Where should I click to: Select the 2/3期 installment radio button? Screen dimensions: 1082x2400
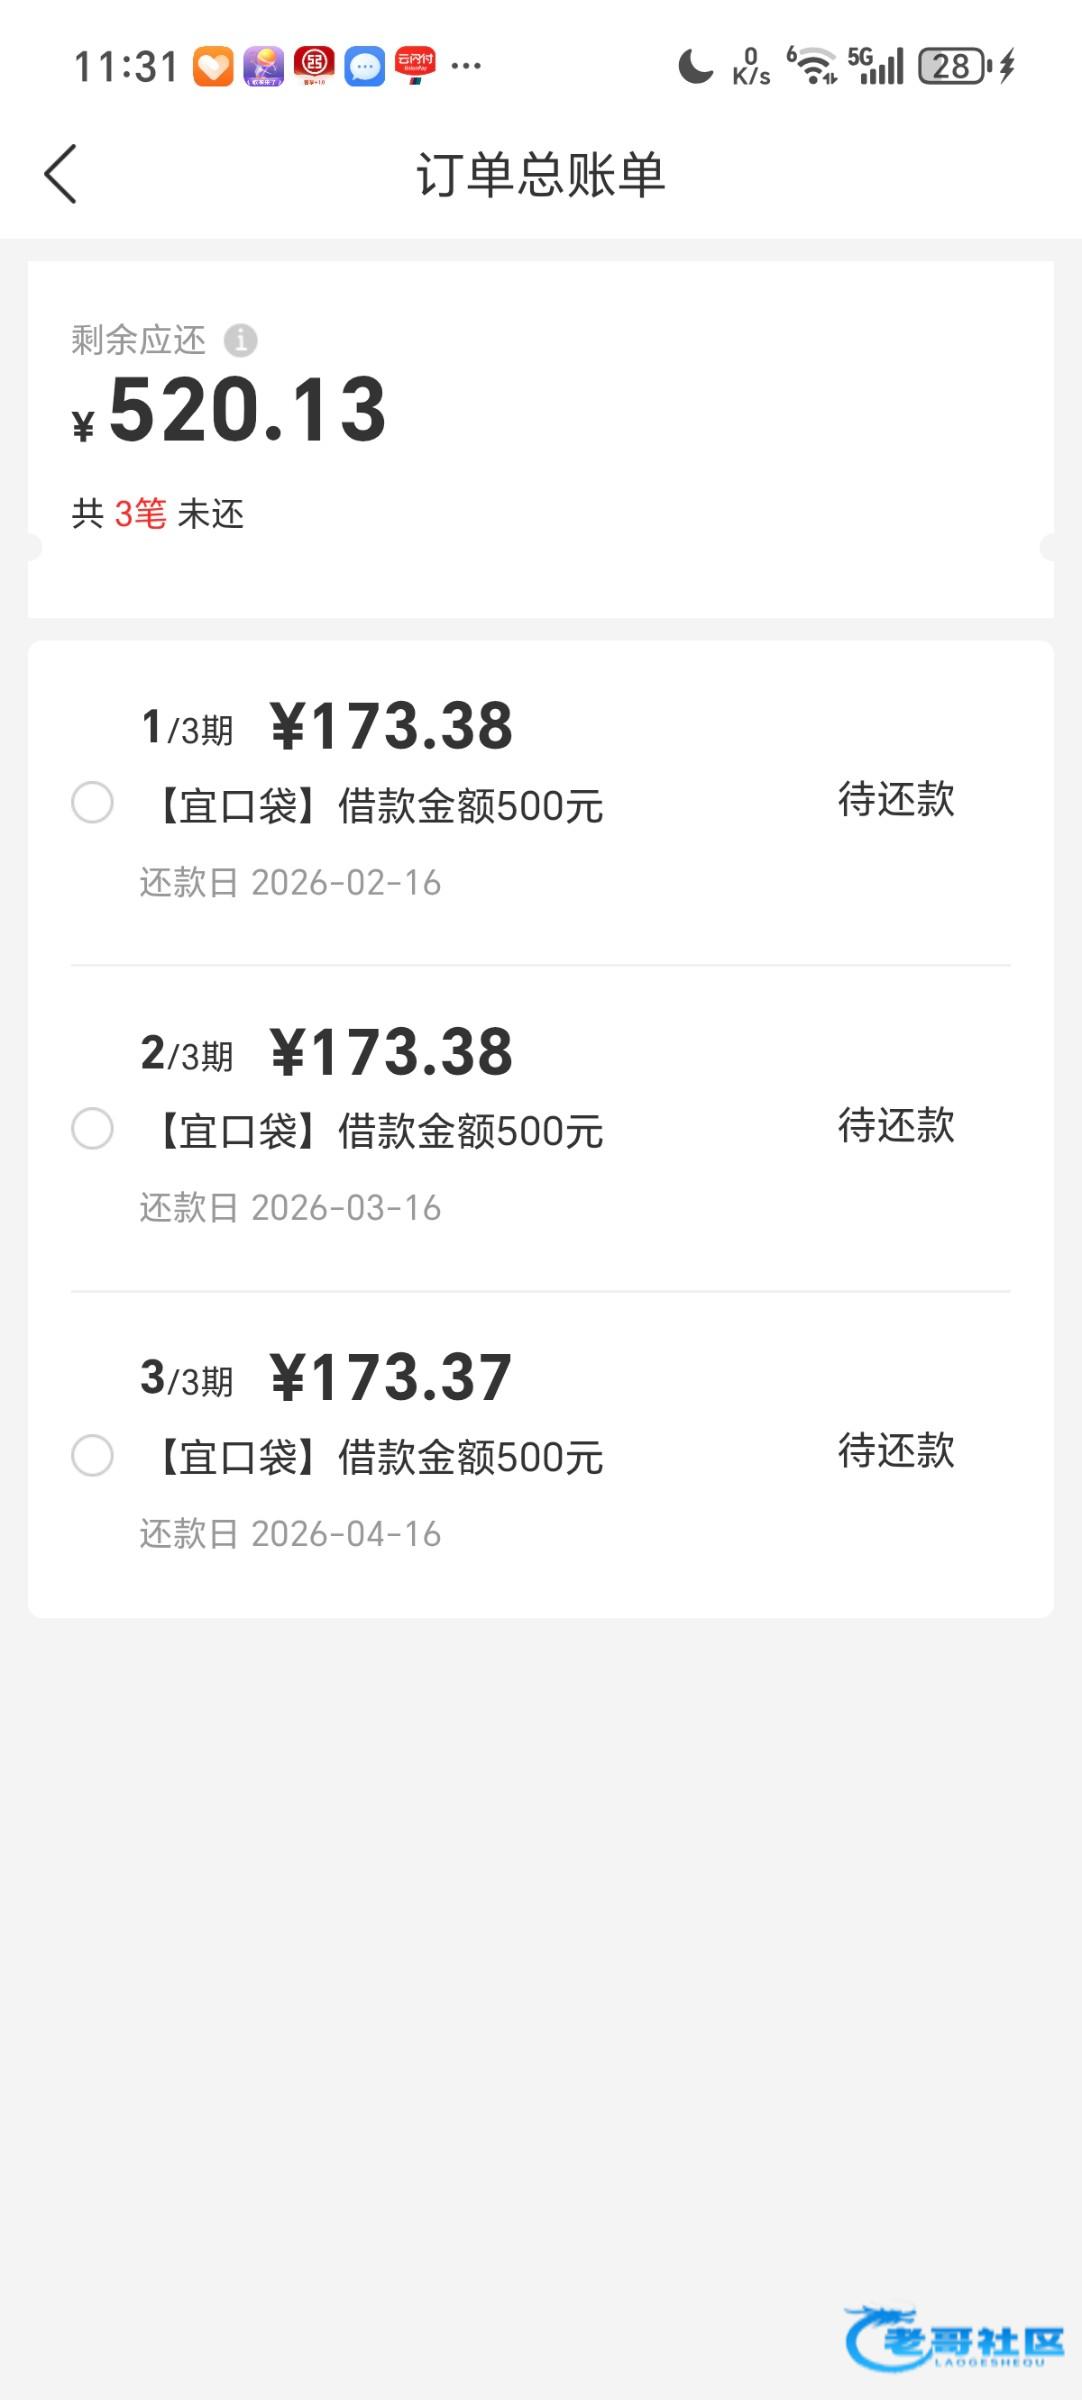point(93,1129)
